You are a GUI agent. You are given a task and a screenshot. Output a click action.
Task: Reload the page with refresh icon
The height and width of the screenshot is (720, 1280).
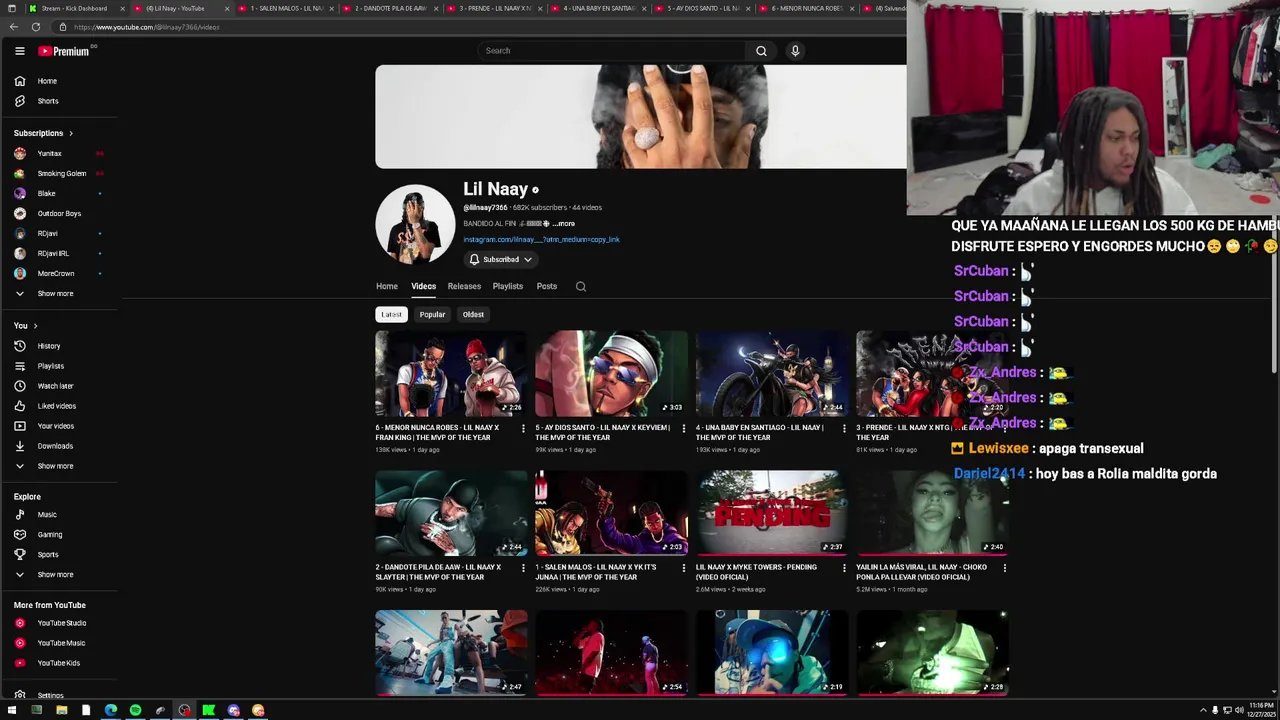point(36,27)
